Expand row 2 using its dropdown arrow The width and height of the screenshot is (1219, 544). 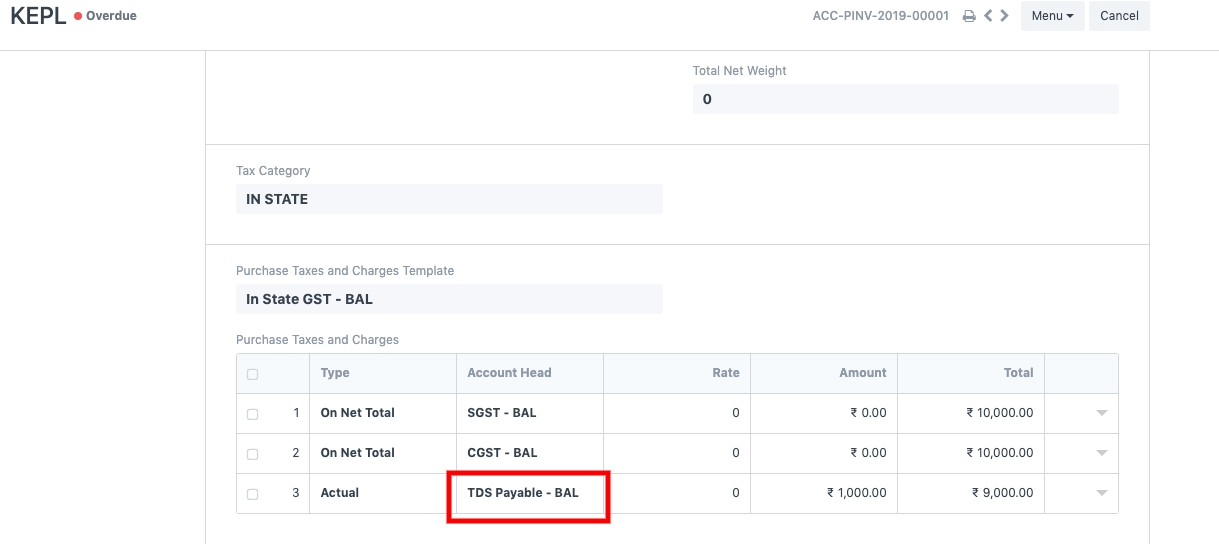point(1101,453)
